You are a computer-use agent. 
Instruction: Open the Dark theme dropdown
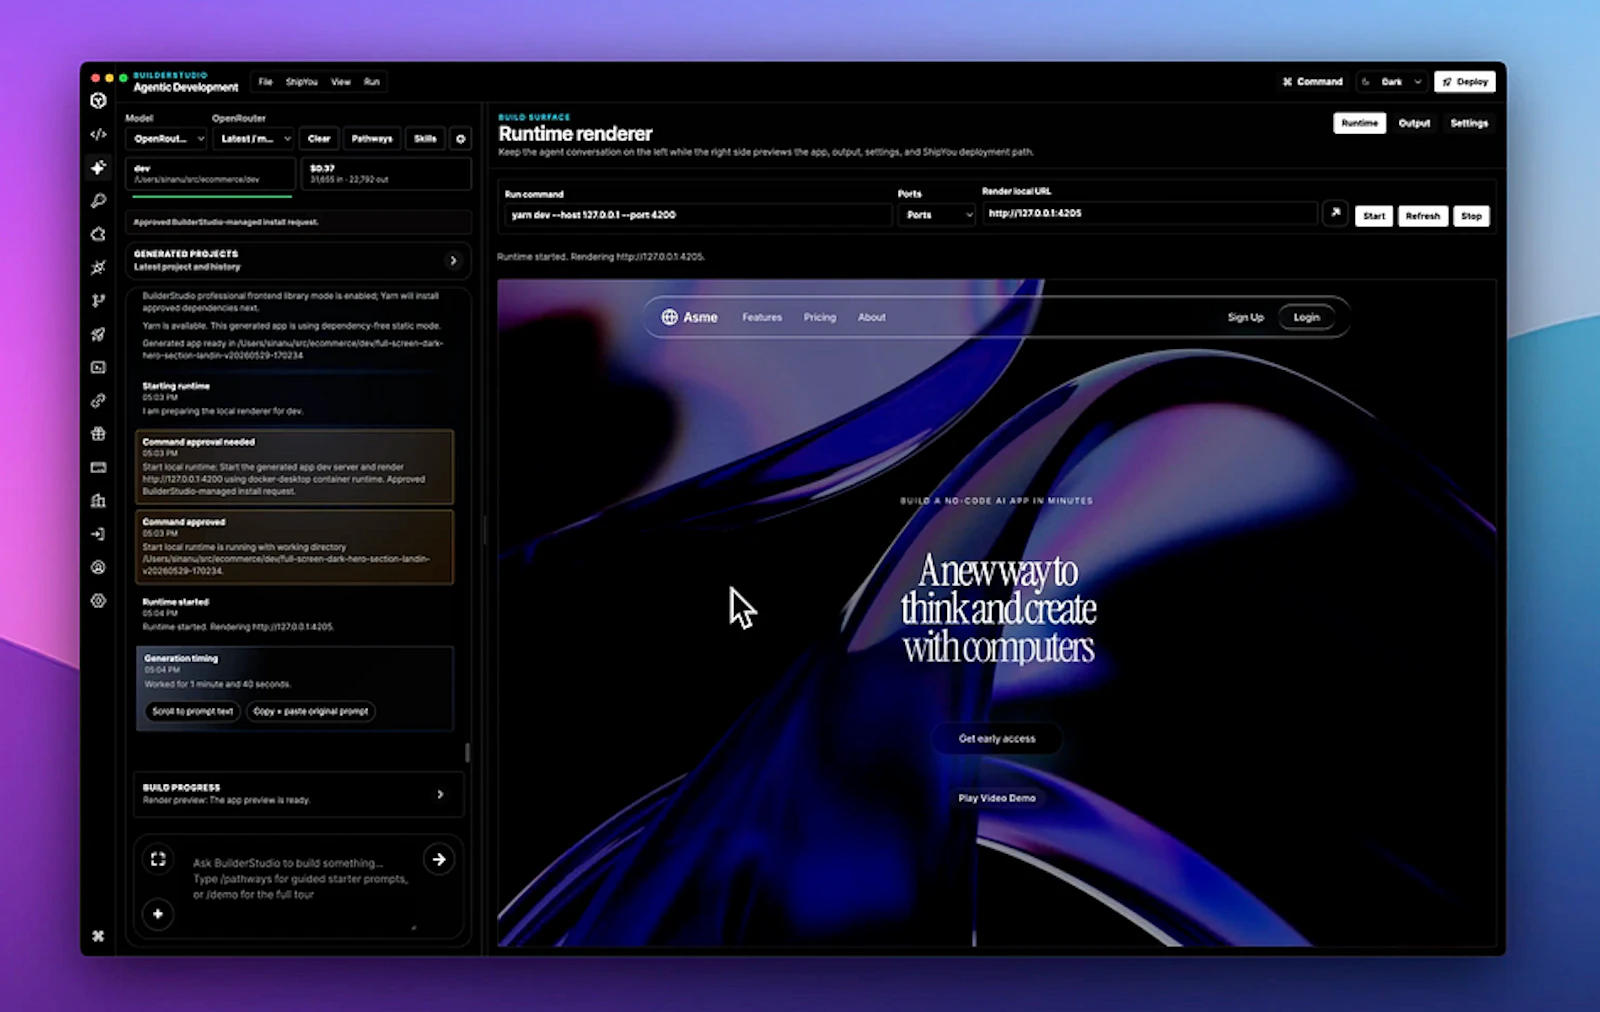point(1393,82)
